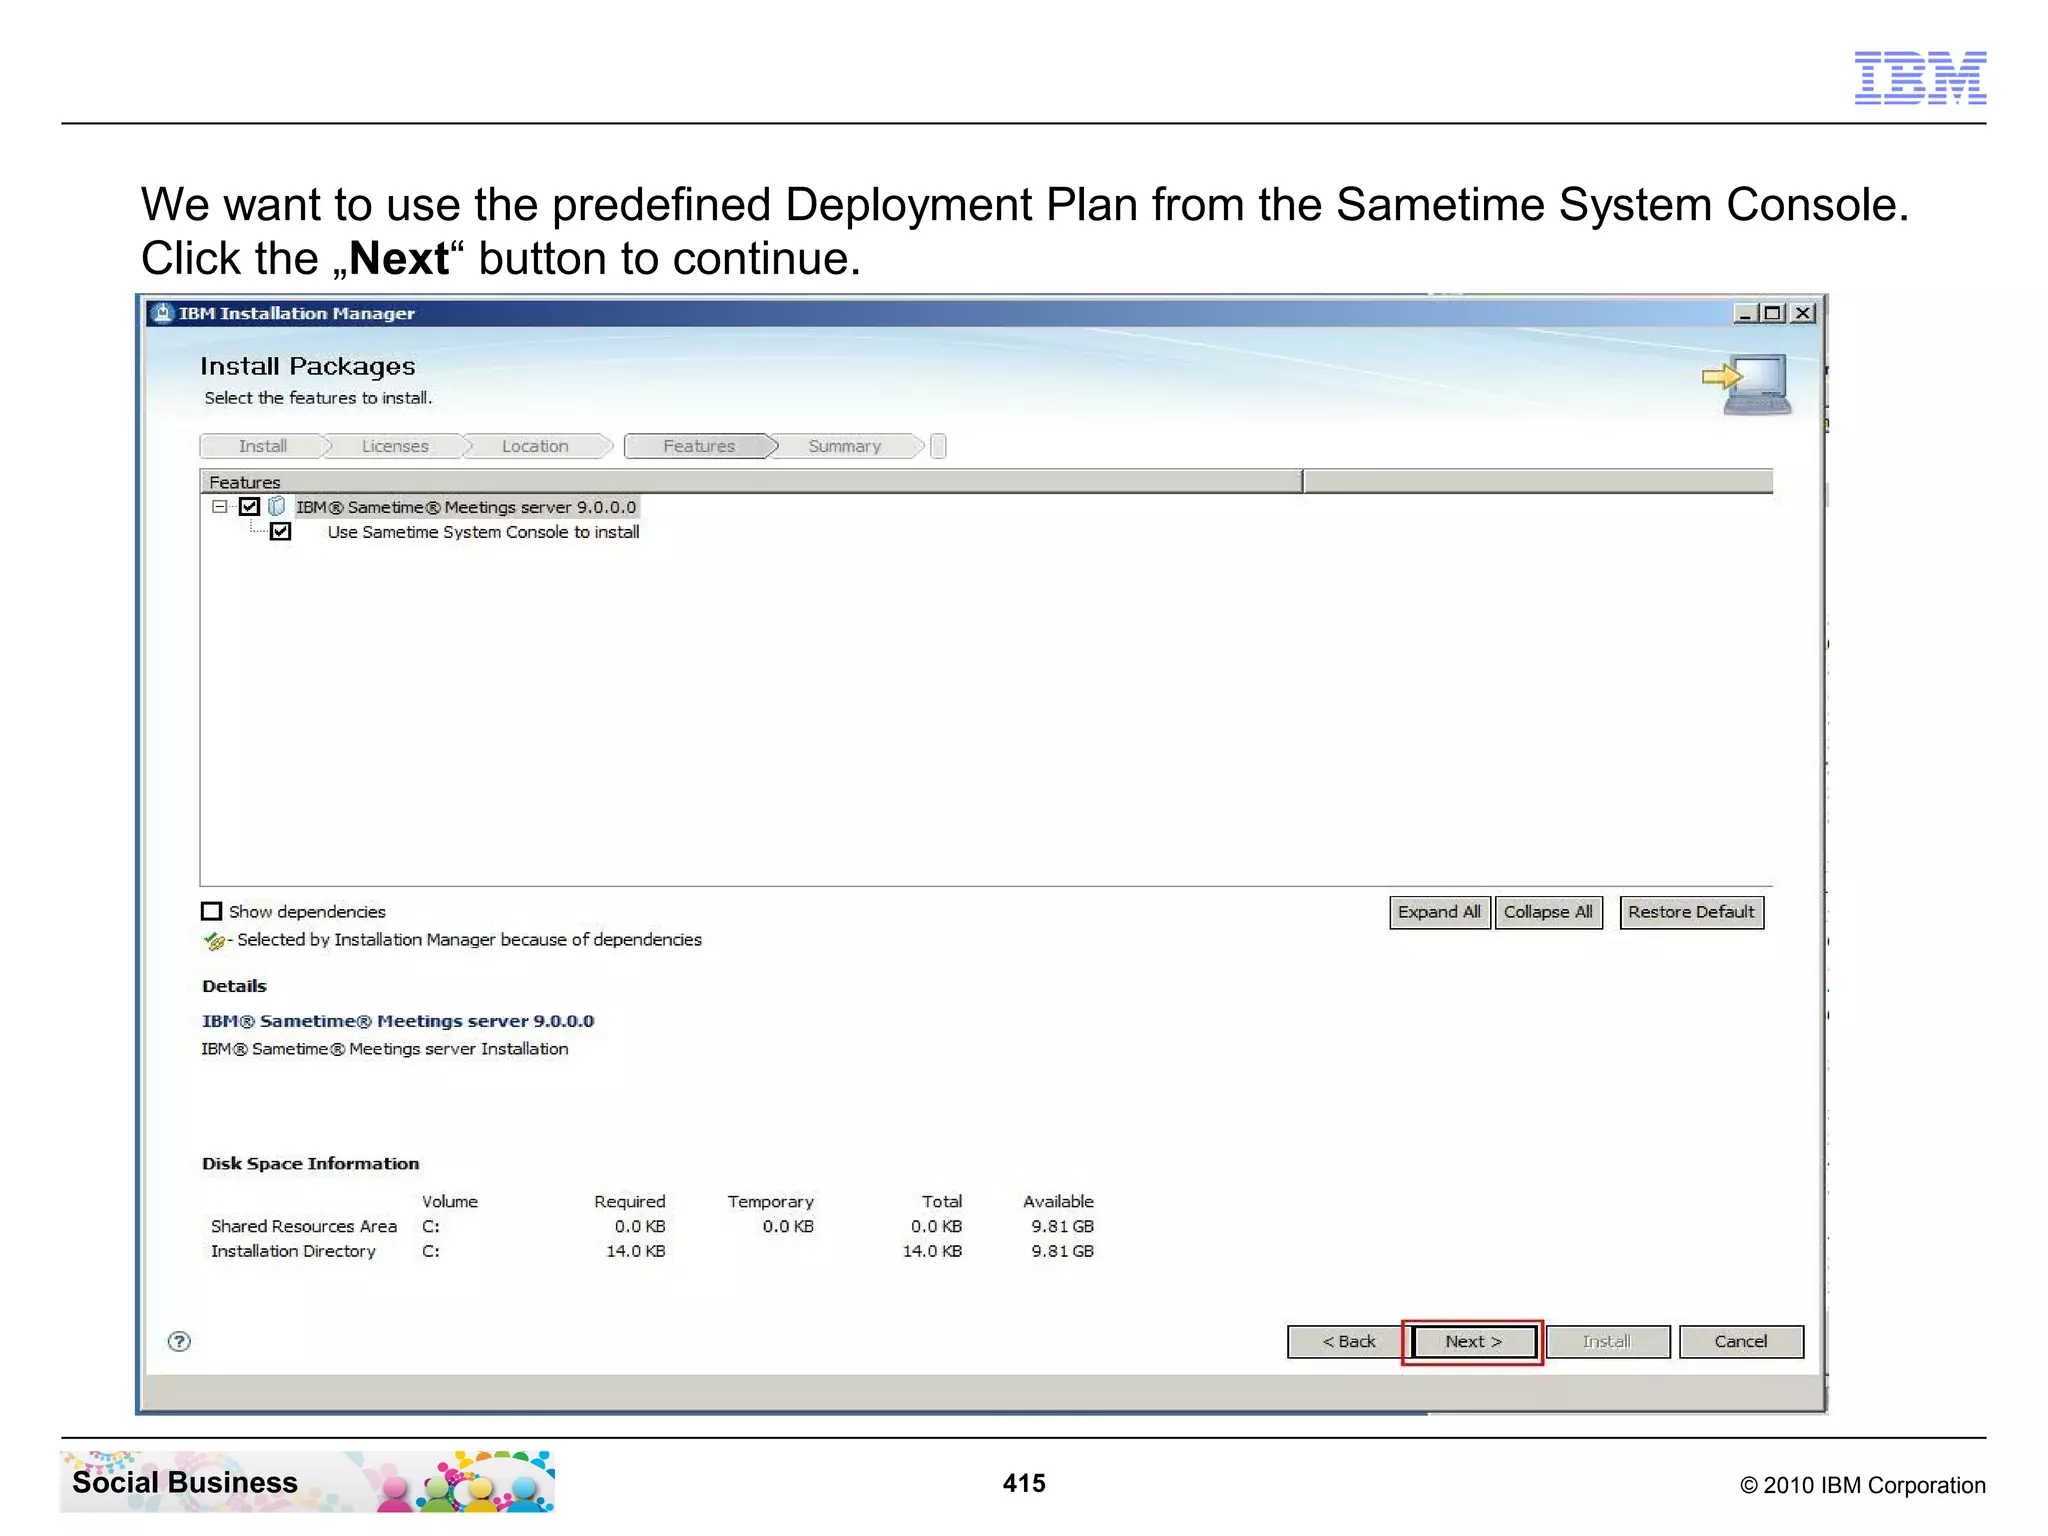Toggle Use Sametime System Console checkbox
Screen dimensions: 2048x1536
point(281,531)
